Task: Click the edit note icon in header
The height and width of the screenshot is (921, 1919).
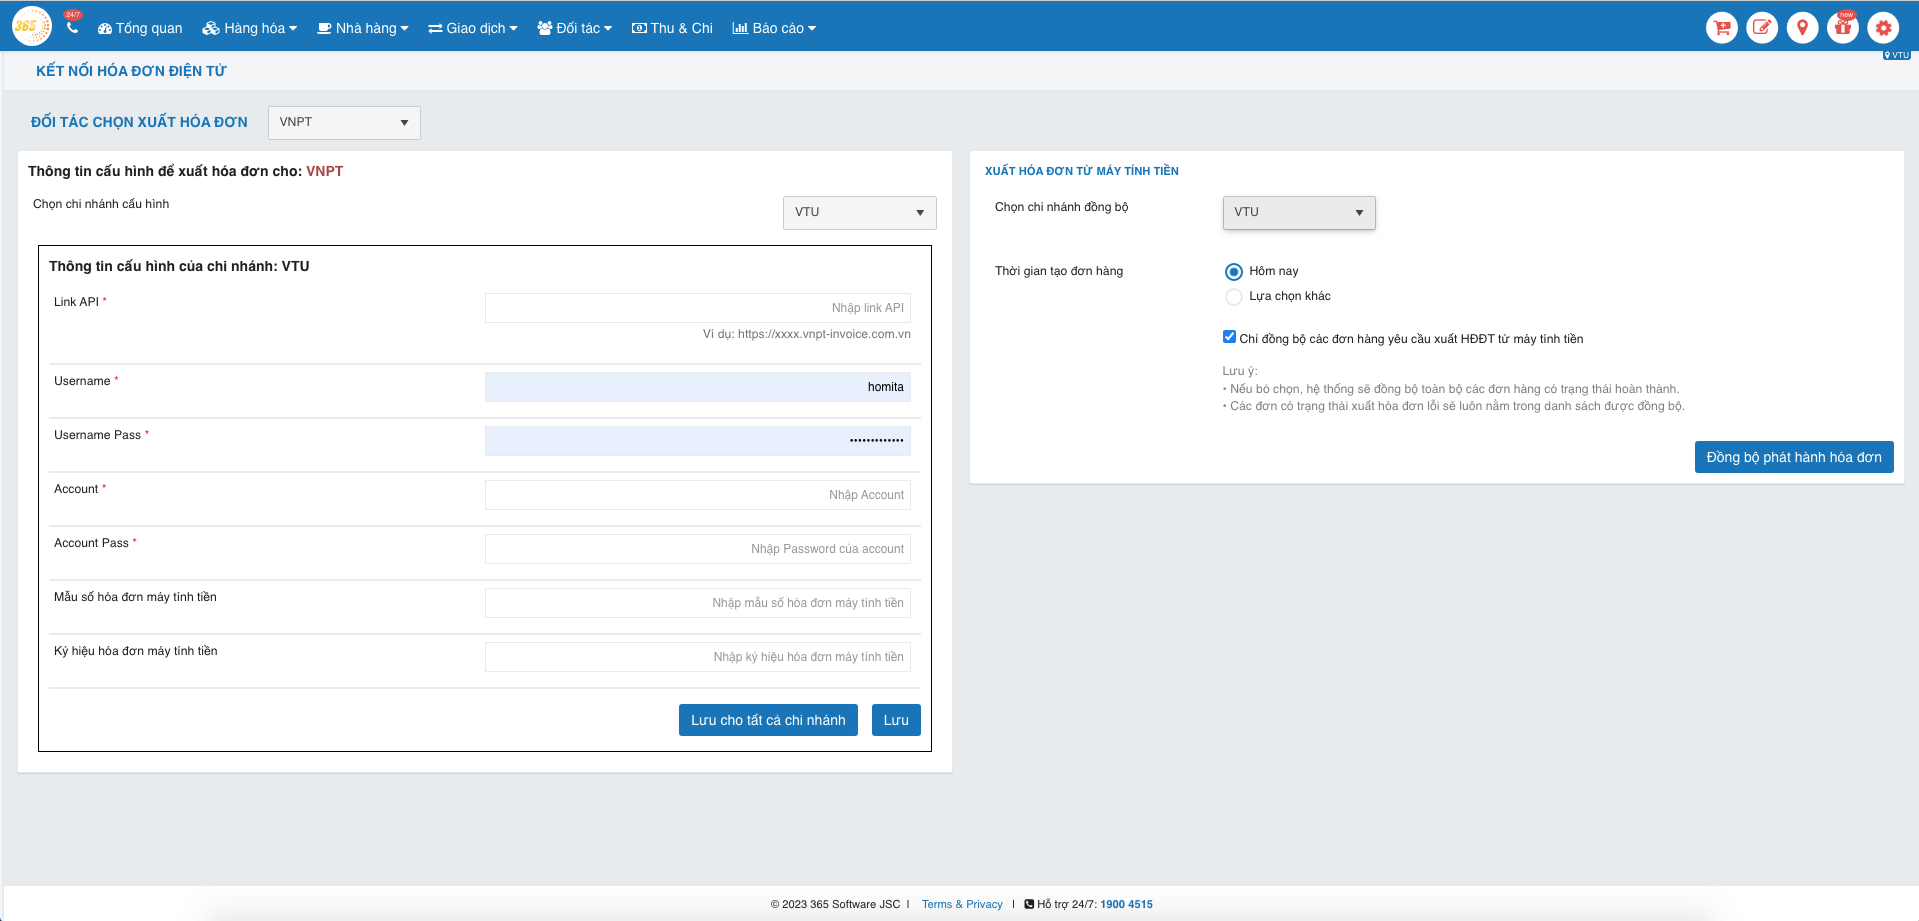Action: [1762, 28]
